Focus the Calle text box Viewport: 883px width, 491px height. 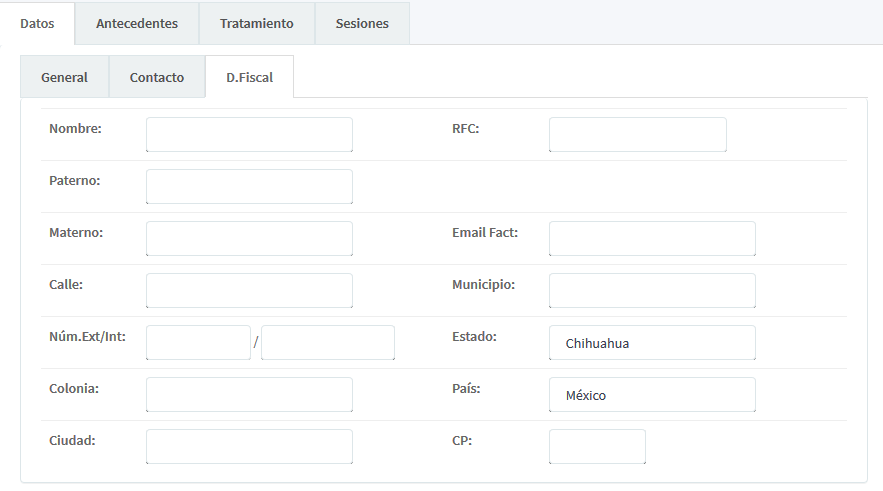point(249,290)
